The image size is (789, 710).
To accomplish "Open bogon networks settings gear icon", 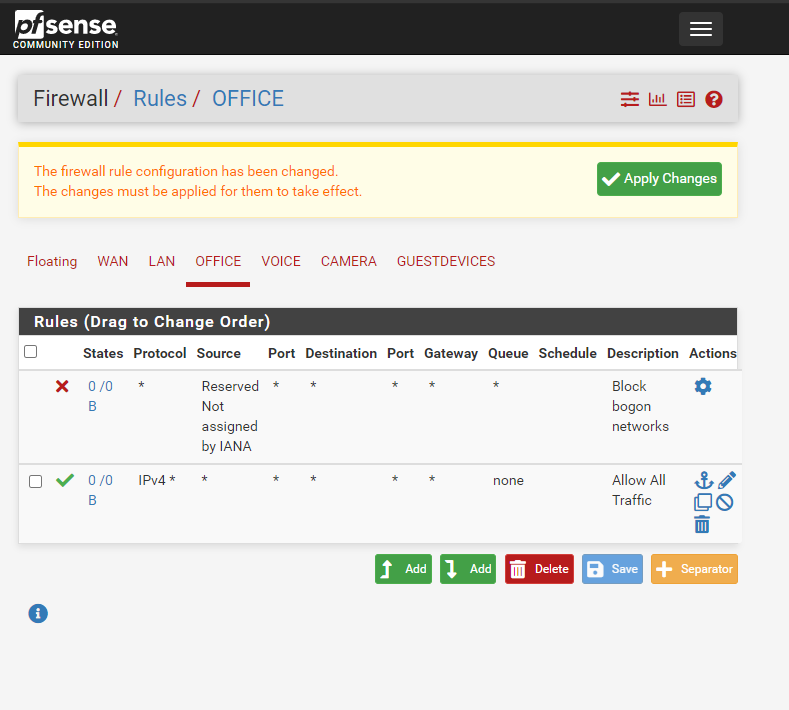I will point(703,386).
